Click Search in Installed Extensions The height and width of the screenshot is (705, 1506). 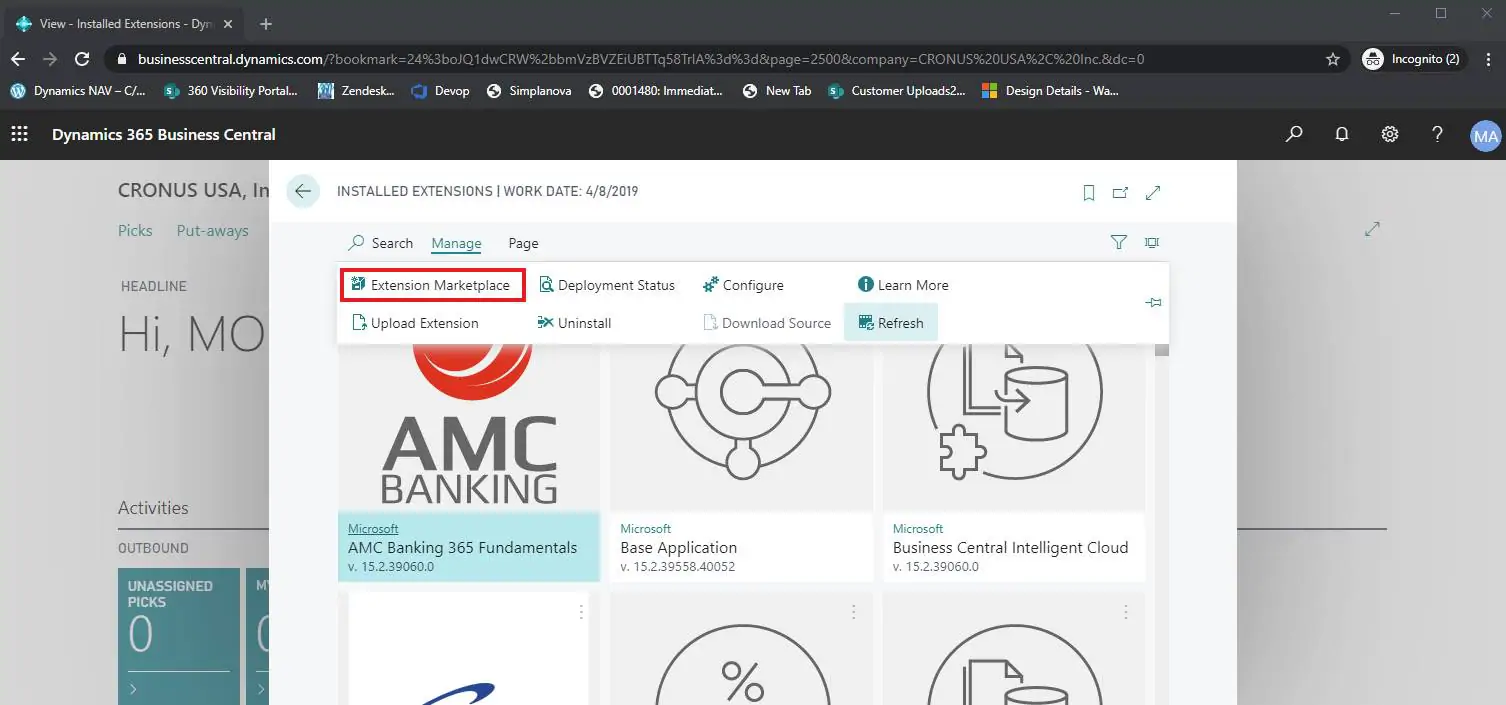click(381, 243)
